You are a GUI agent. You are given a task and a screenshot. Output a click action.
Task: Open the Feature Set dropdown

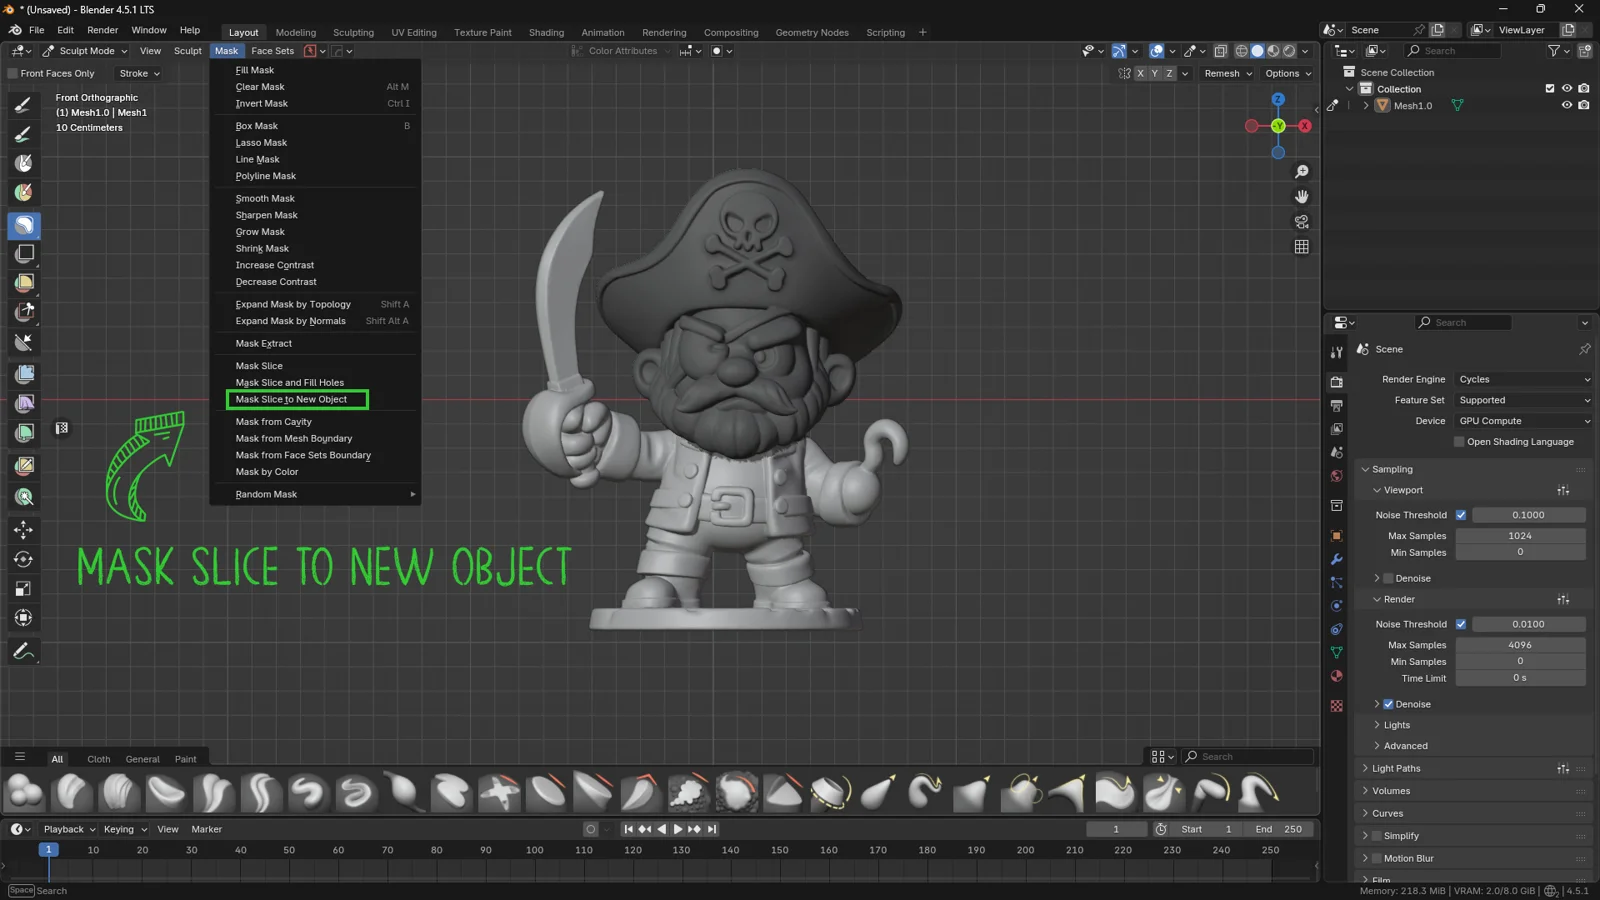1523,400
